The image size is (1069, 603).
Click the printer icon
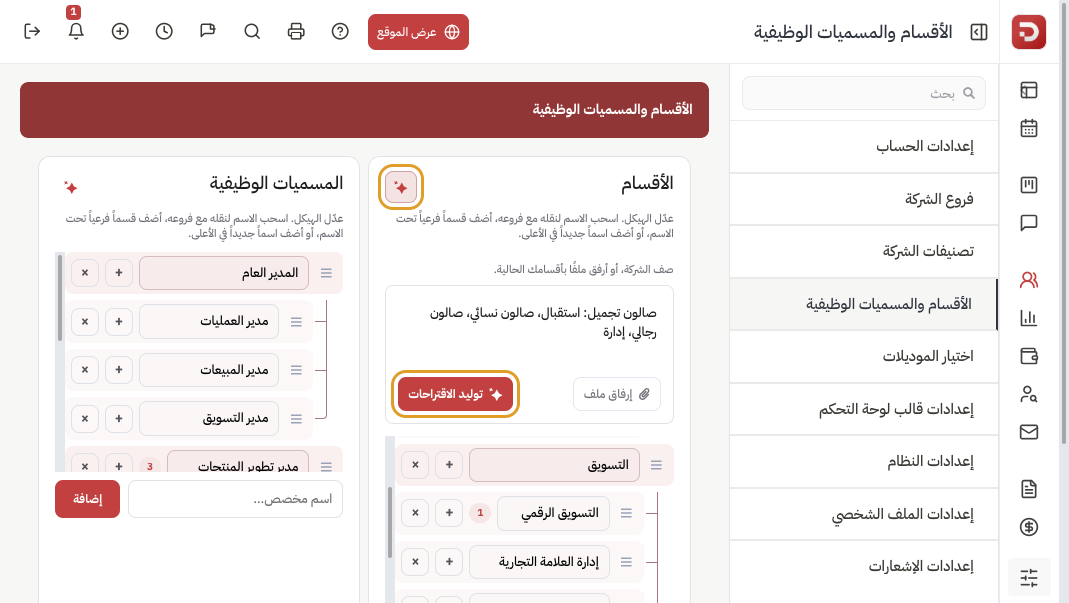(296, 31)
